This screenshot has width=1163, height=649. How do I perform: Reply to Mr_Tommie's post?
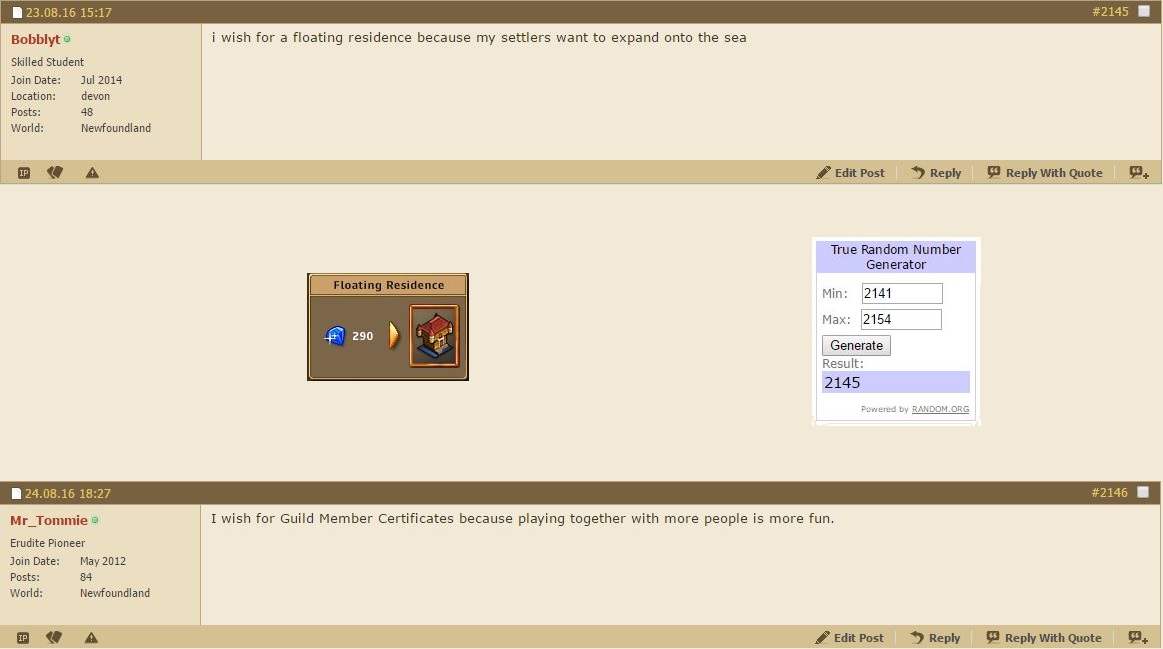935,638
